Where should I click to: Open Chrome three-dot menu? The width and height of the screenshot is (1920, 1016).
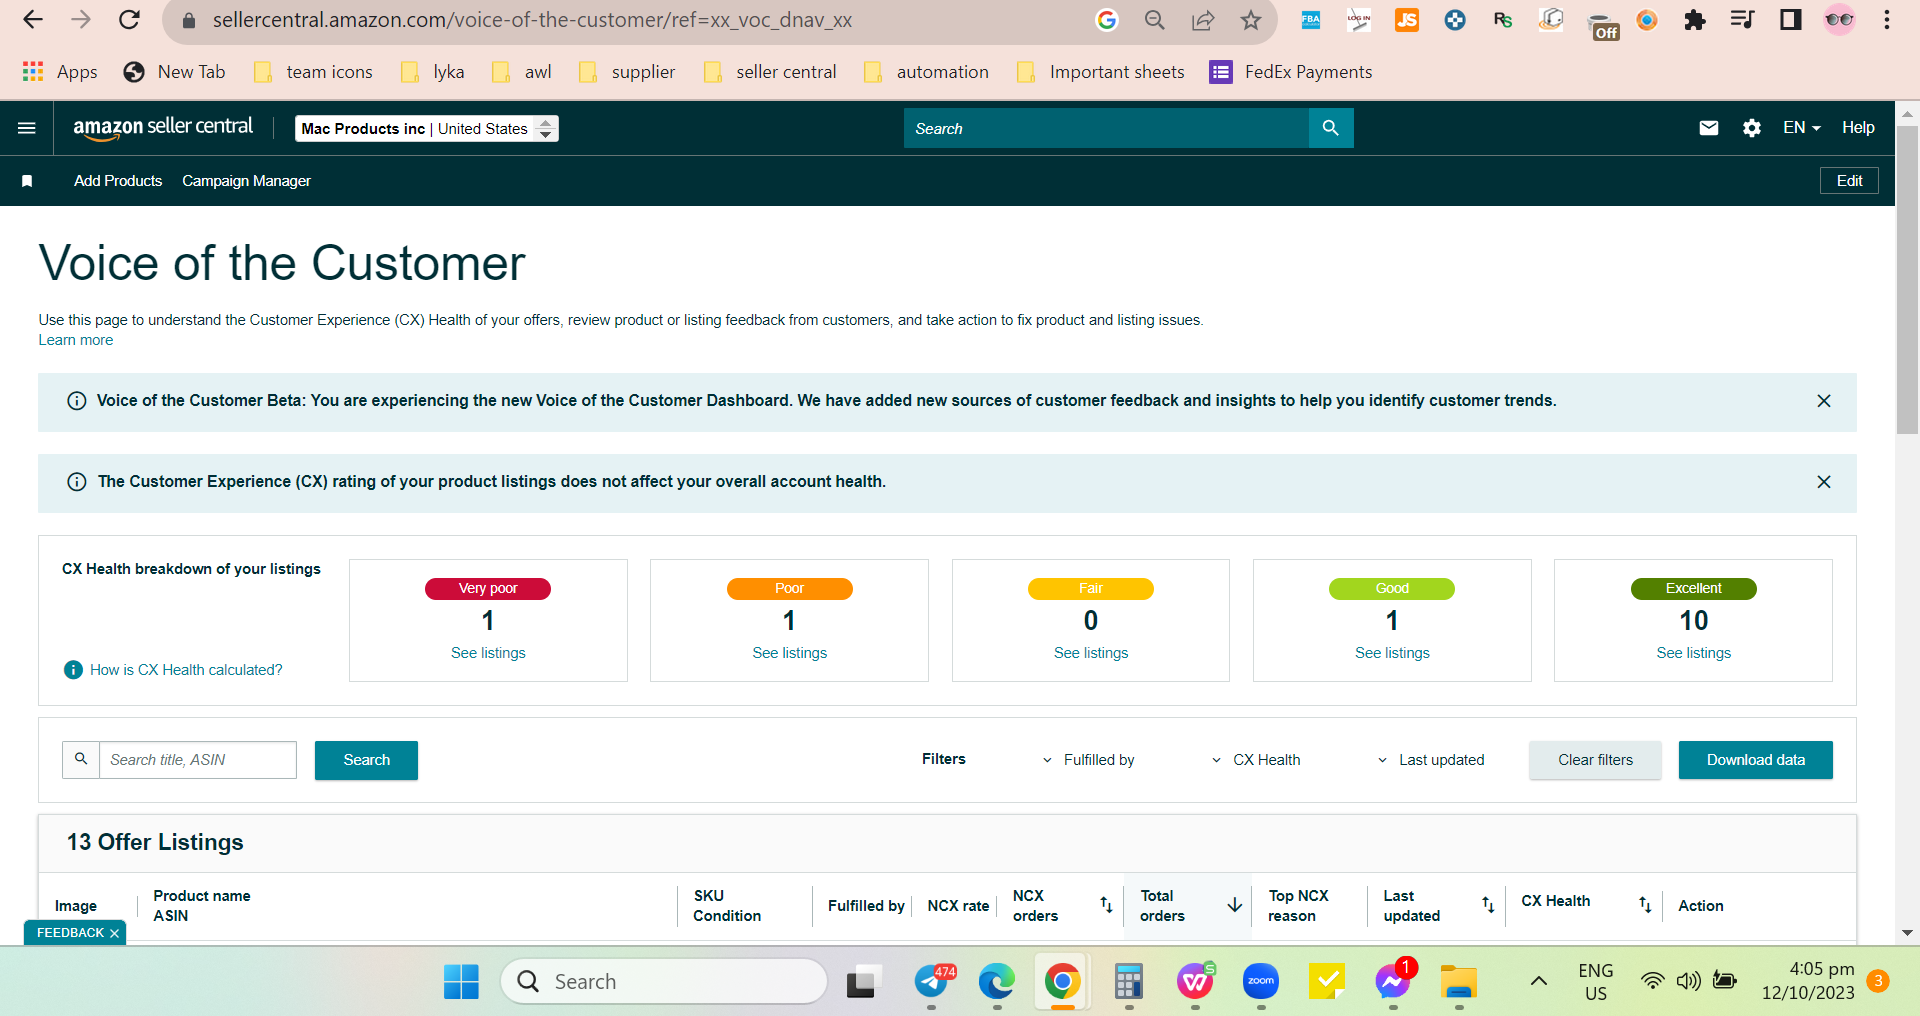pos(1887,20)
